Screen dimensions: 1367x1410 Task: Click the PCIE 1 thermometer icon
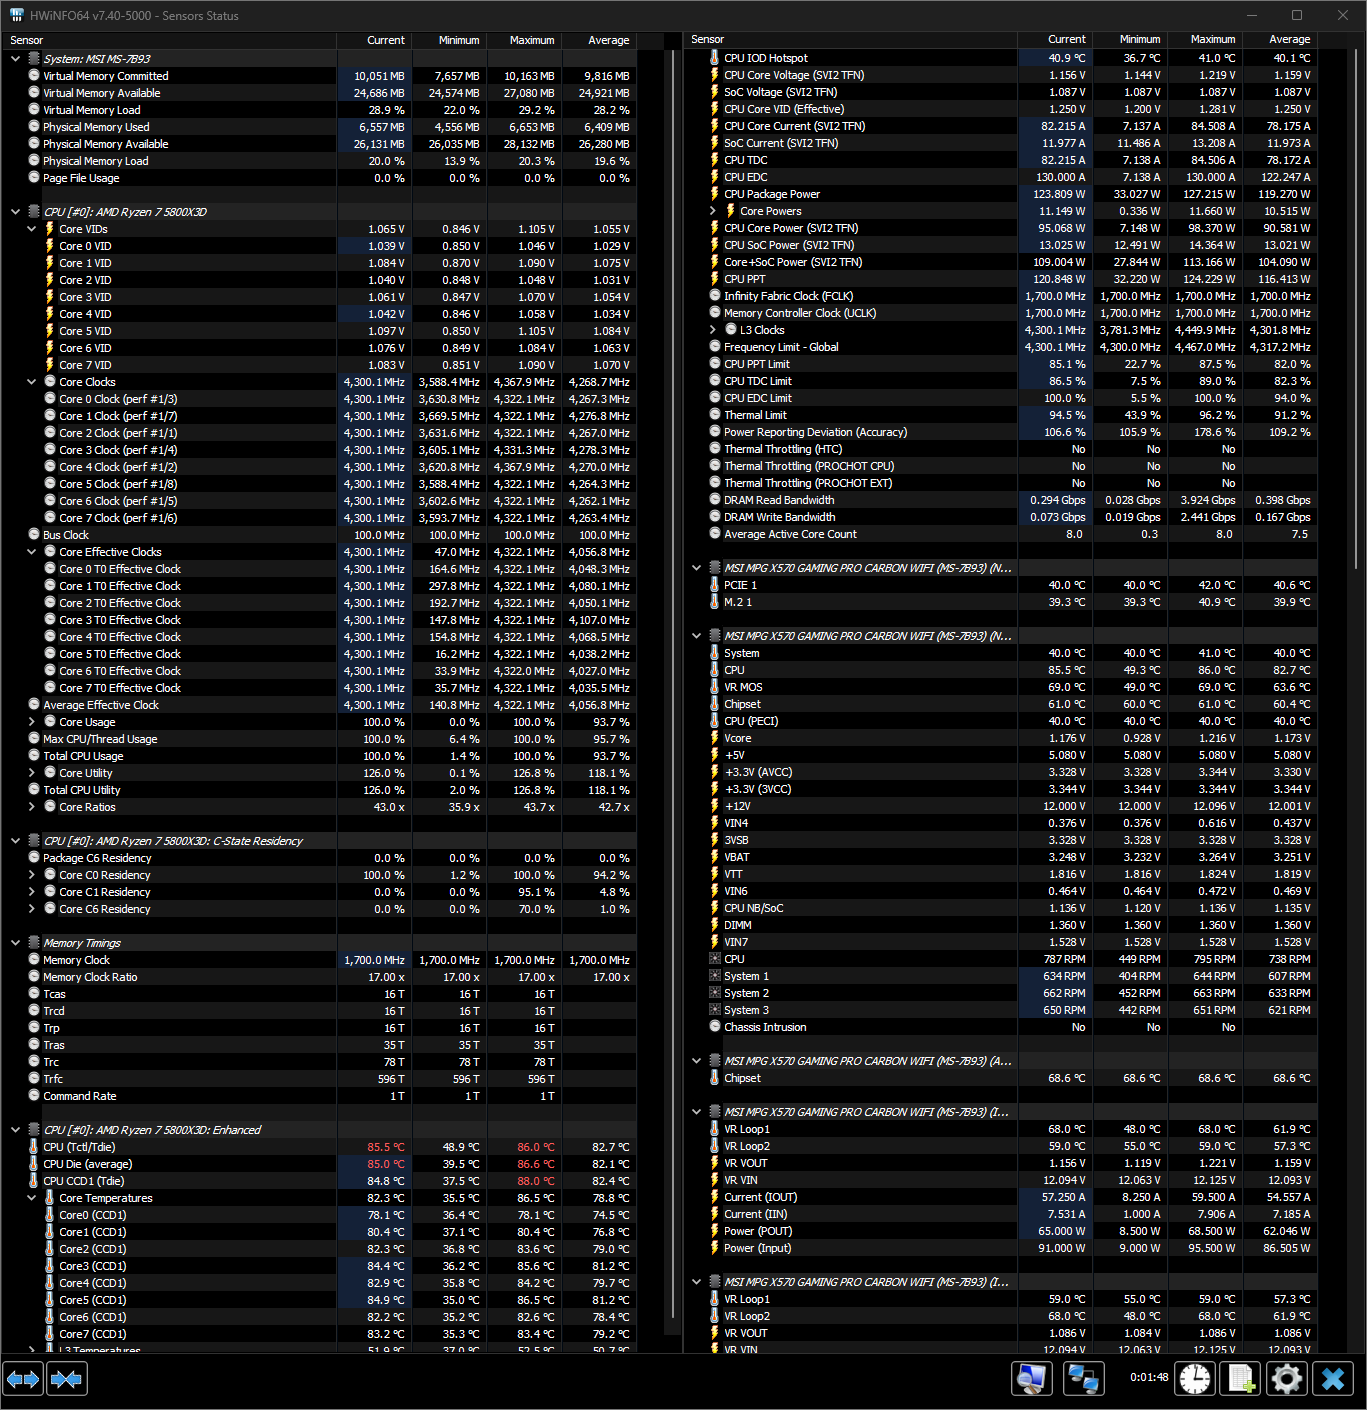click(714, 585)
